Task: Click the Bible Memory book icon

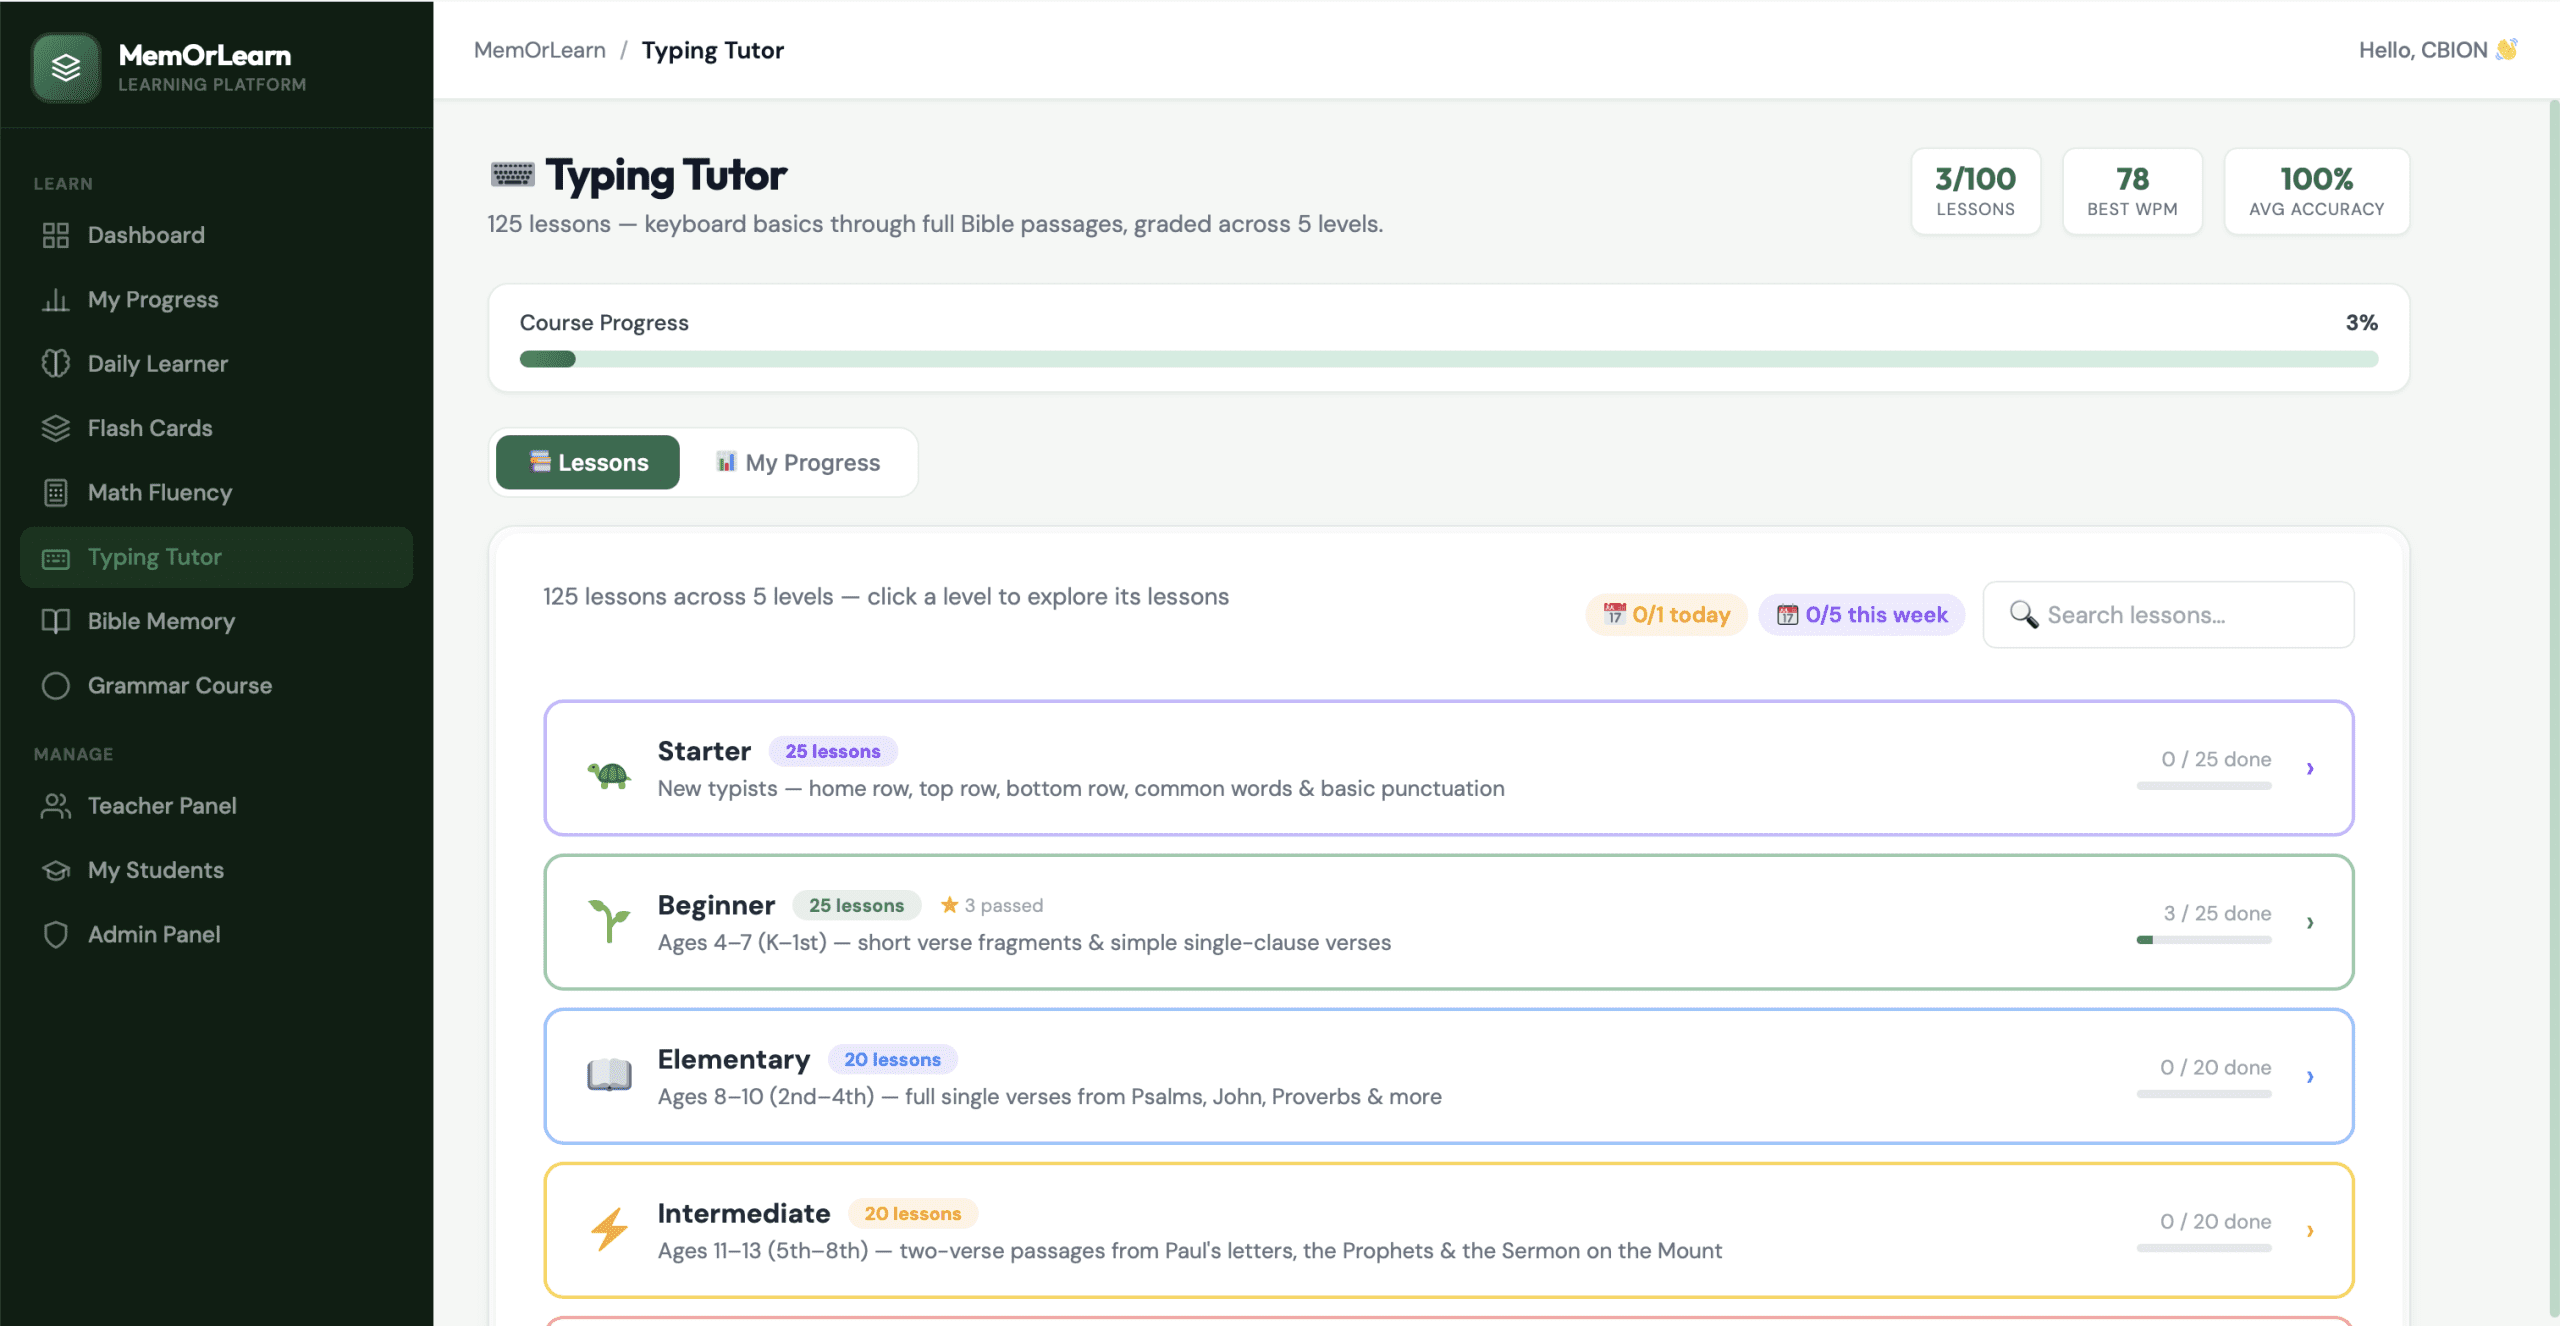Action: 56,621
